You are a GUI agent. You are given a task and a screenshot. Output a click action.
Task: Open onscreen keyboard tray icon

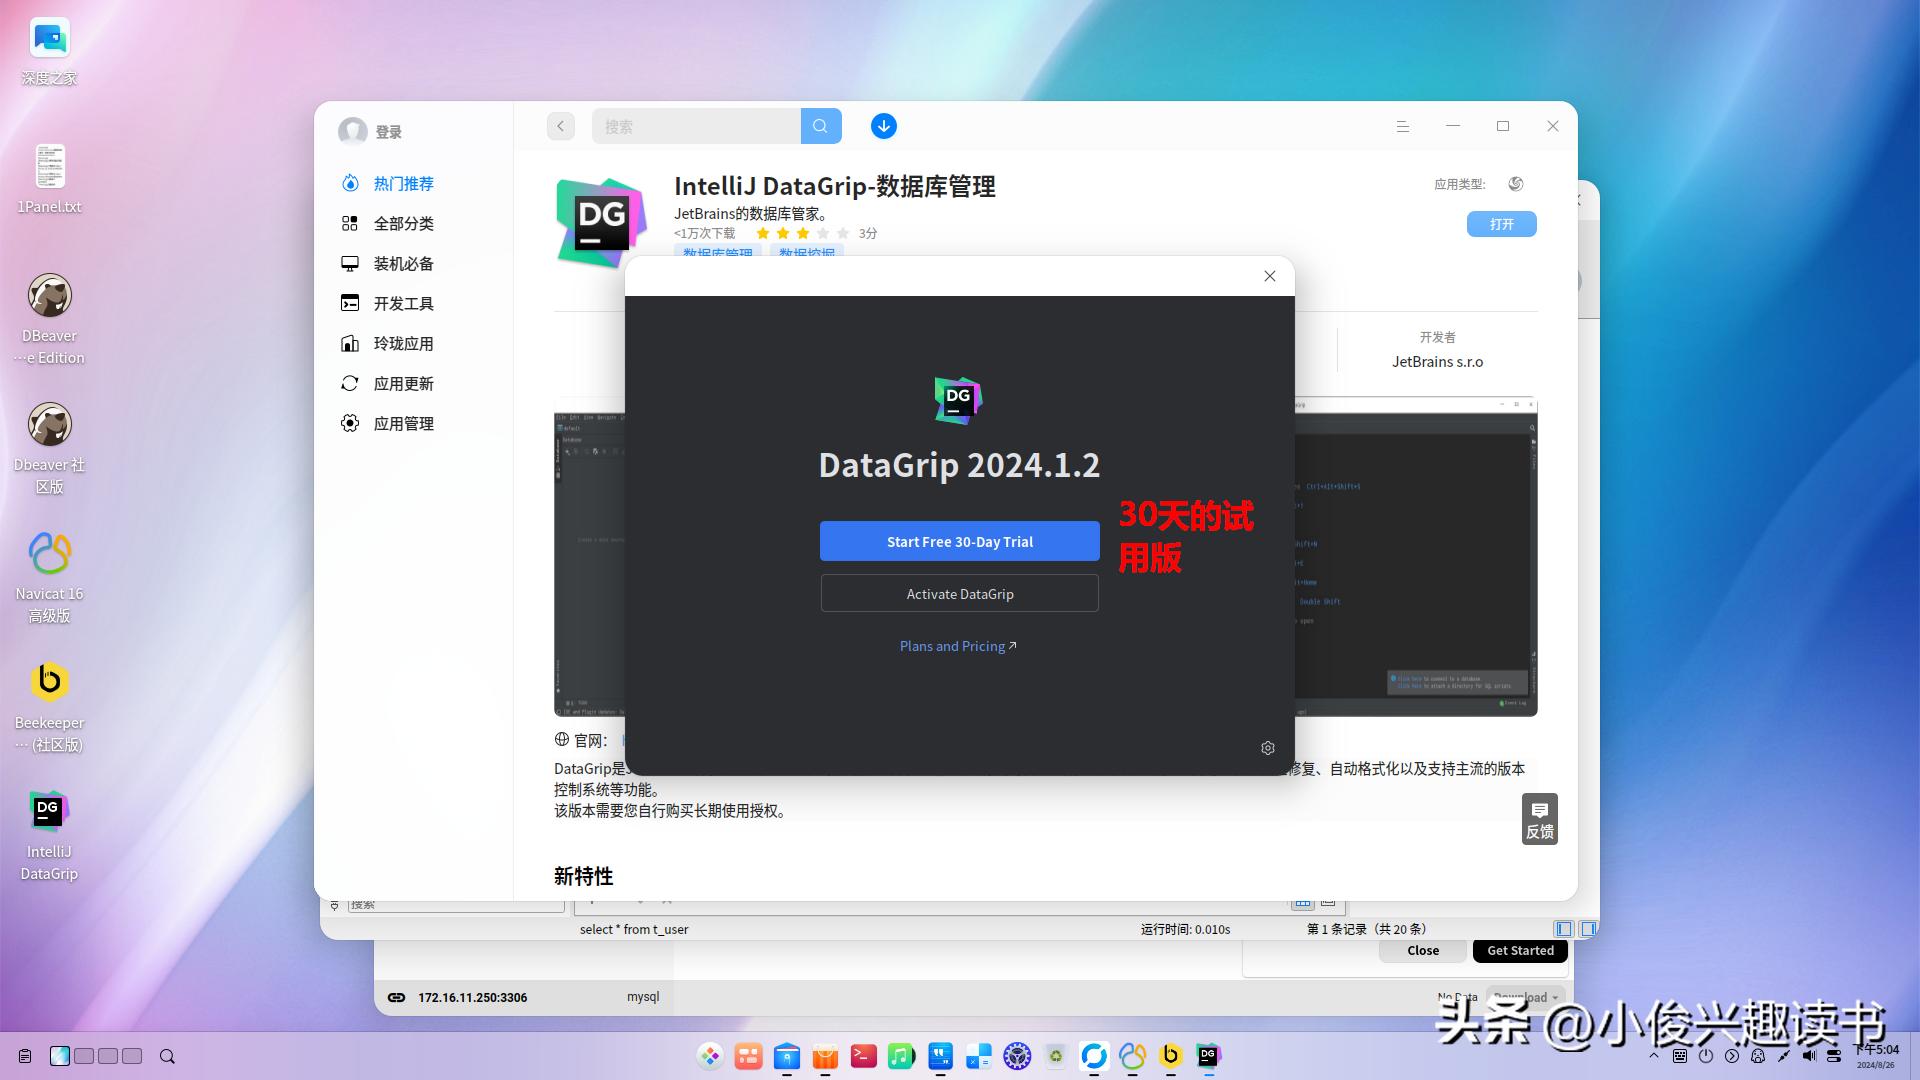click(x=1679, y=1056)
